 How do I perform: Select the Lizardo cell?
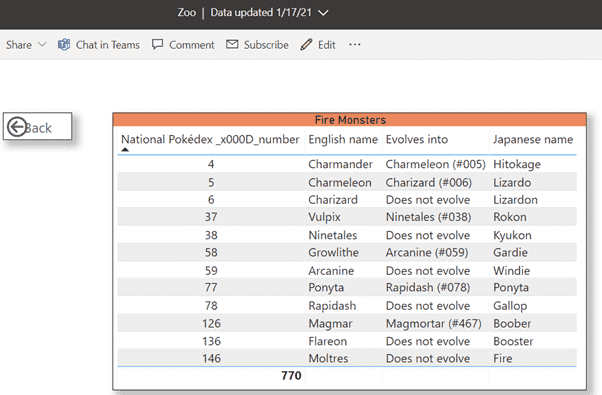[512, 182]
